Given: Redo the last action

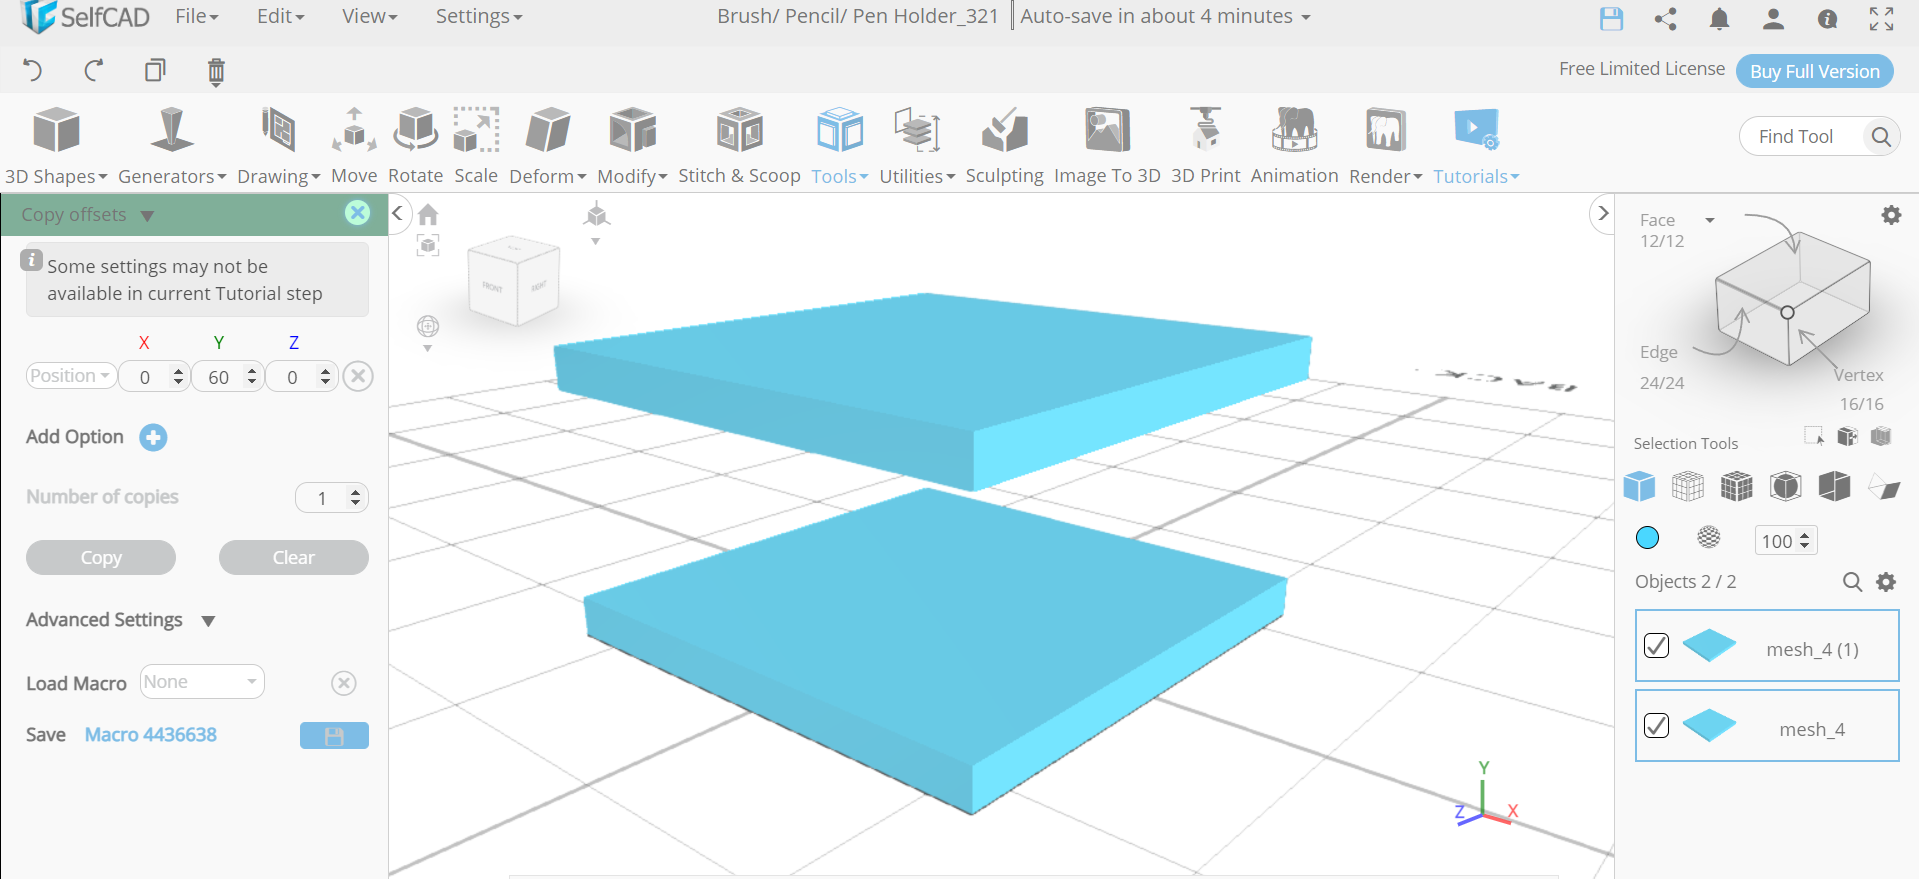Looking at the screenshot, I should (x=94, y=70).
